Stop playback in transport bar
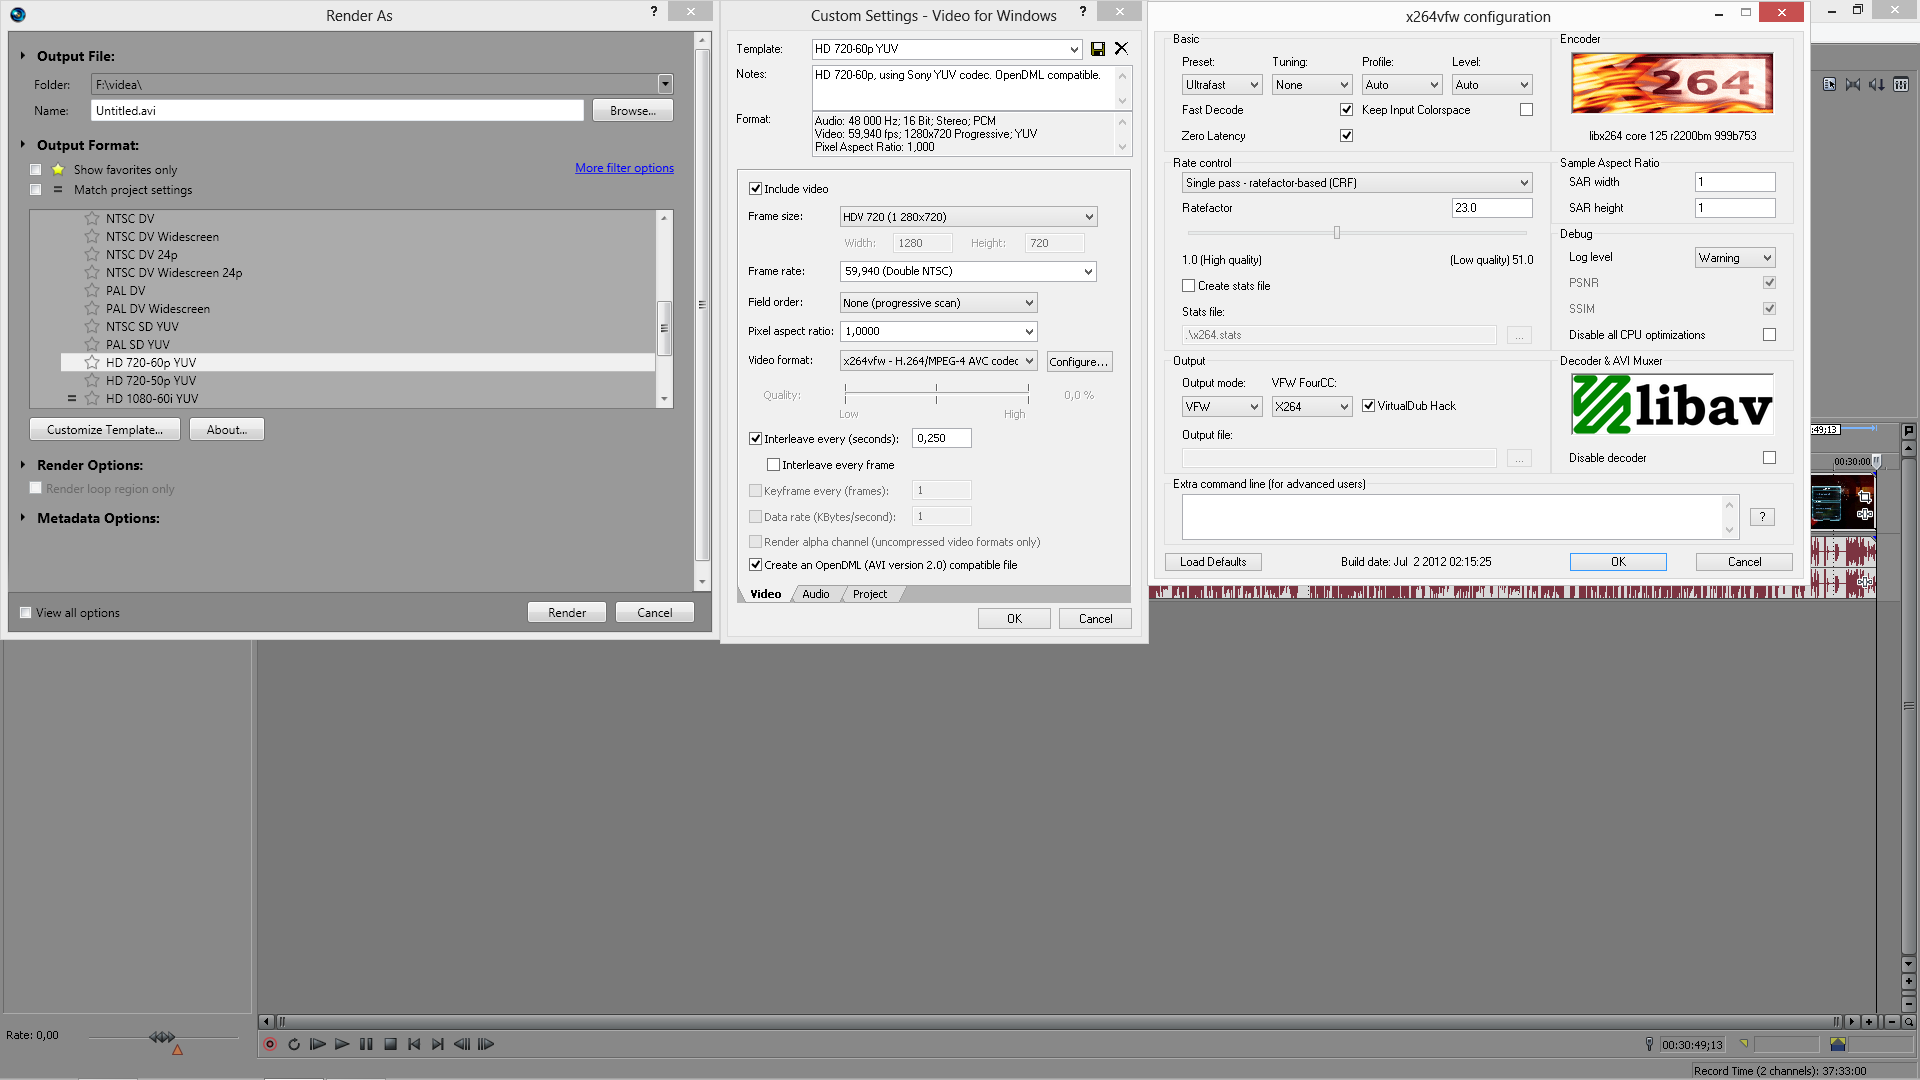The height and width of the screenshot is (1080, 1920). click(390, 1044)
